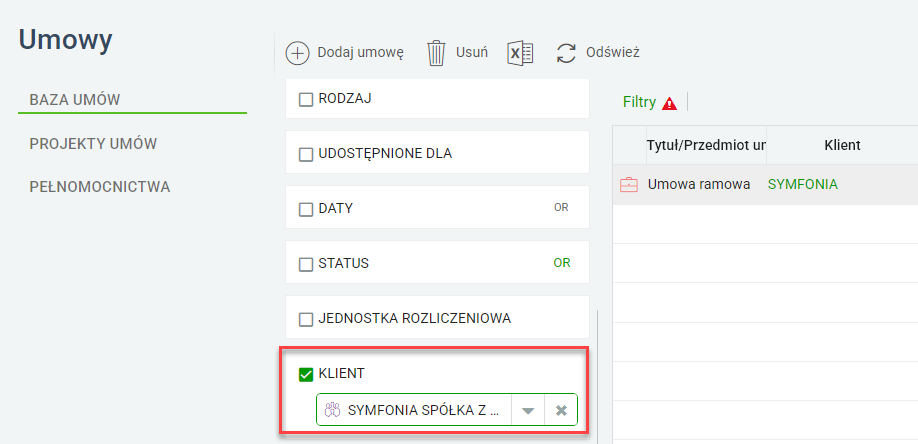Sort by the Klient column header
Screen dimensions: 918x444
[x=842, y=145]
